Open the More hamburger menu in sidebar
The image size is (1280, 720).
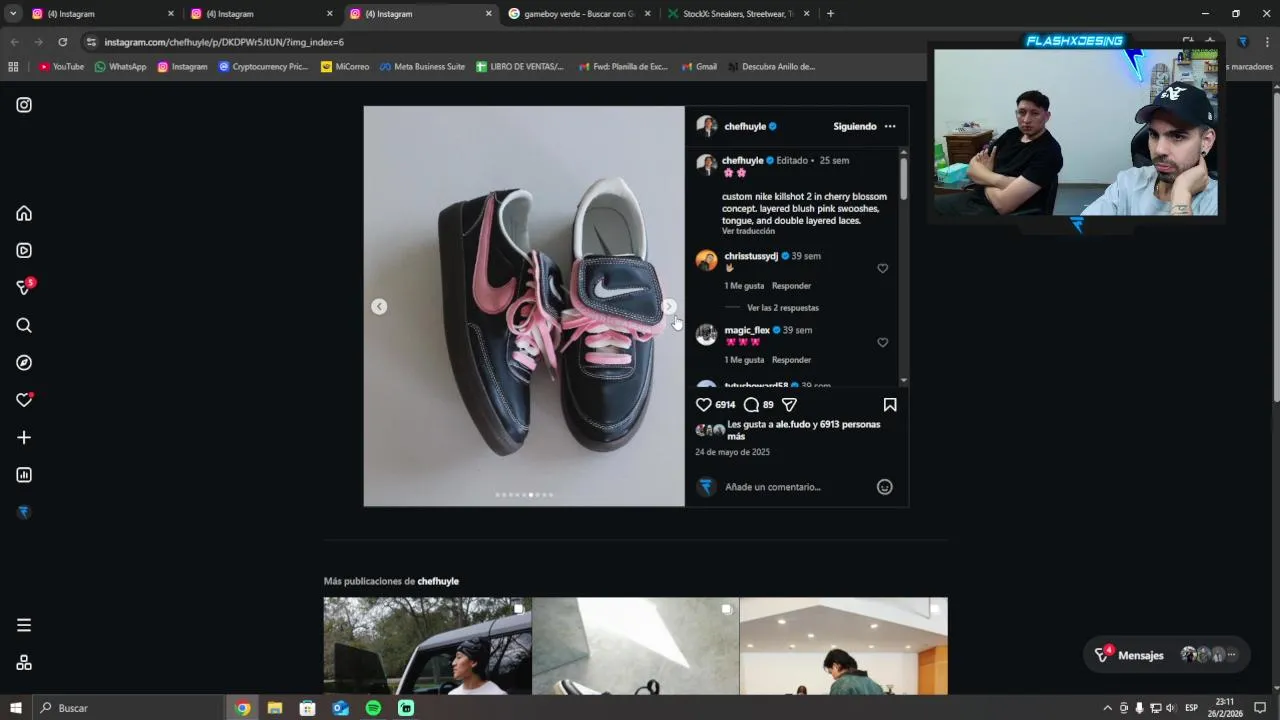point(24,625)
